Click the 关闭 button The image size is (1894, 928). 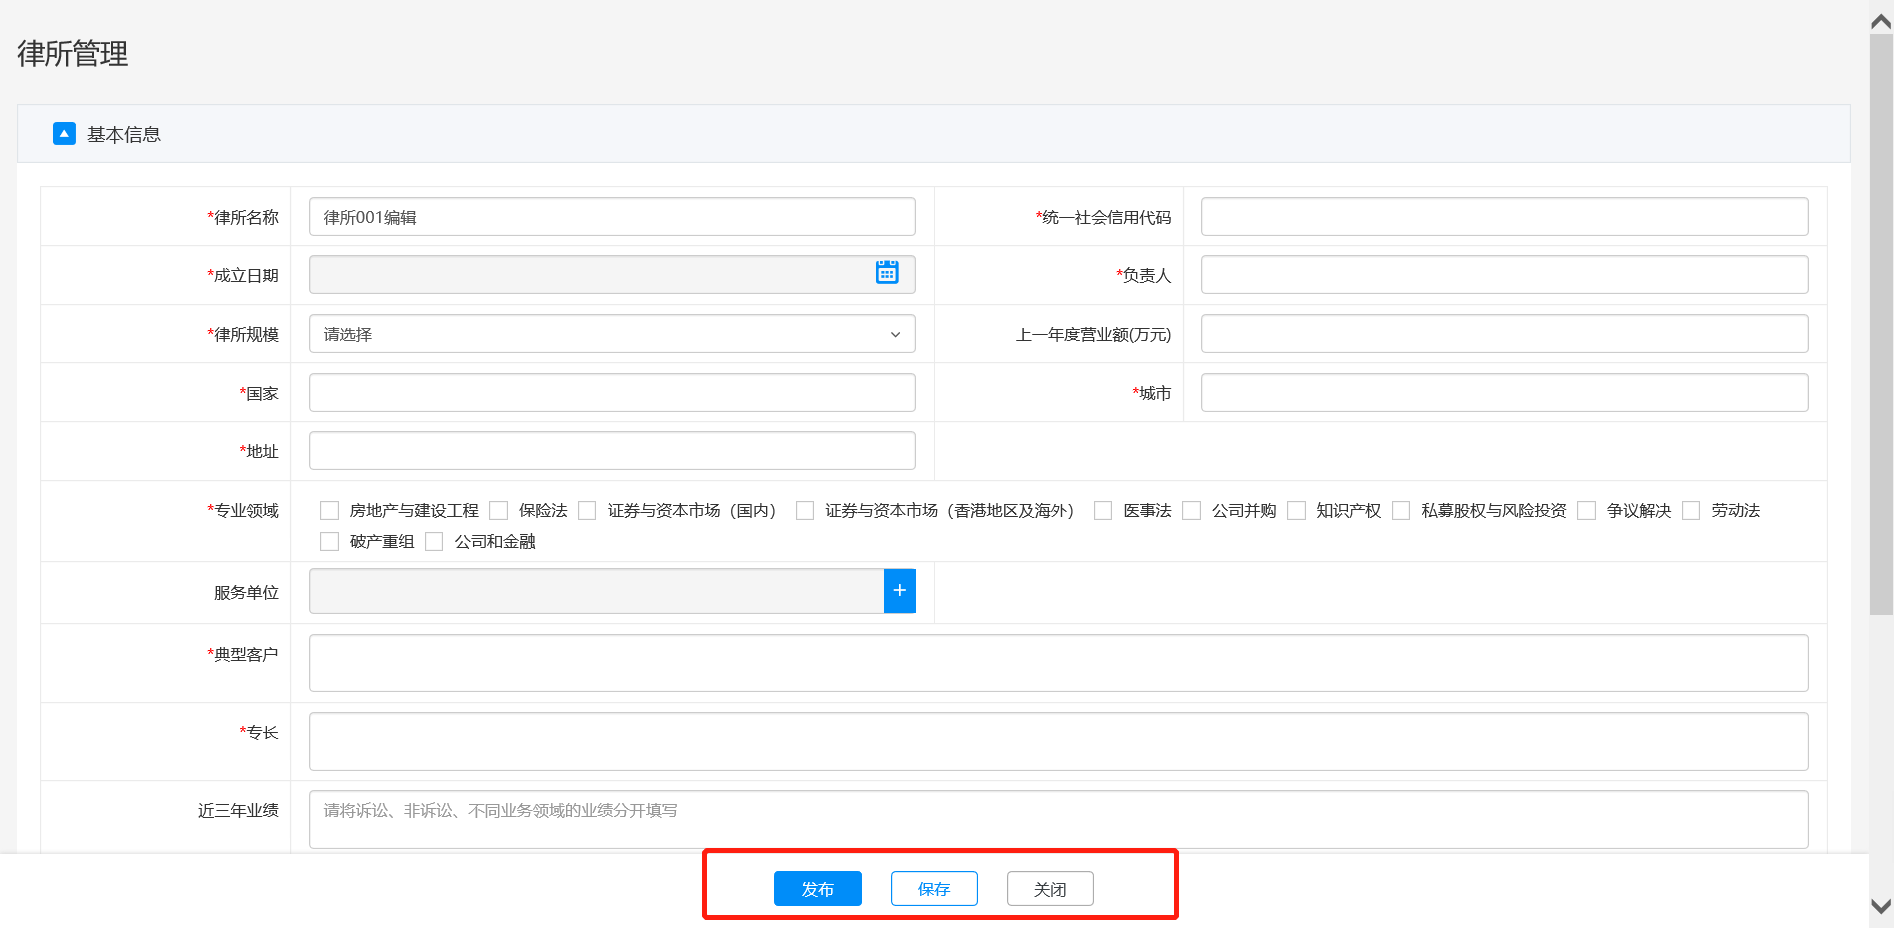click(1049, 889)
